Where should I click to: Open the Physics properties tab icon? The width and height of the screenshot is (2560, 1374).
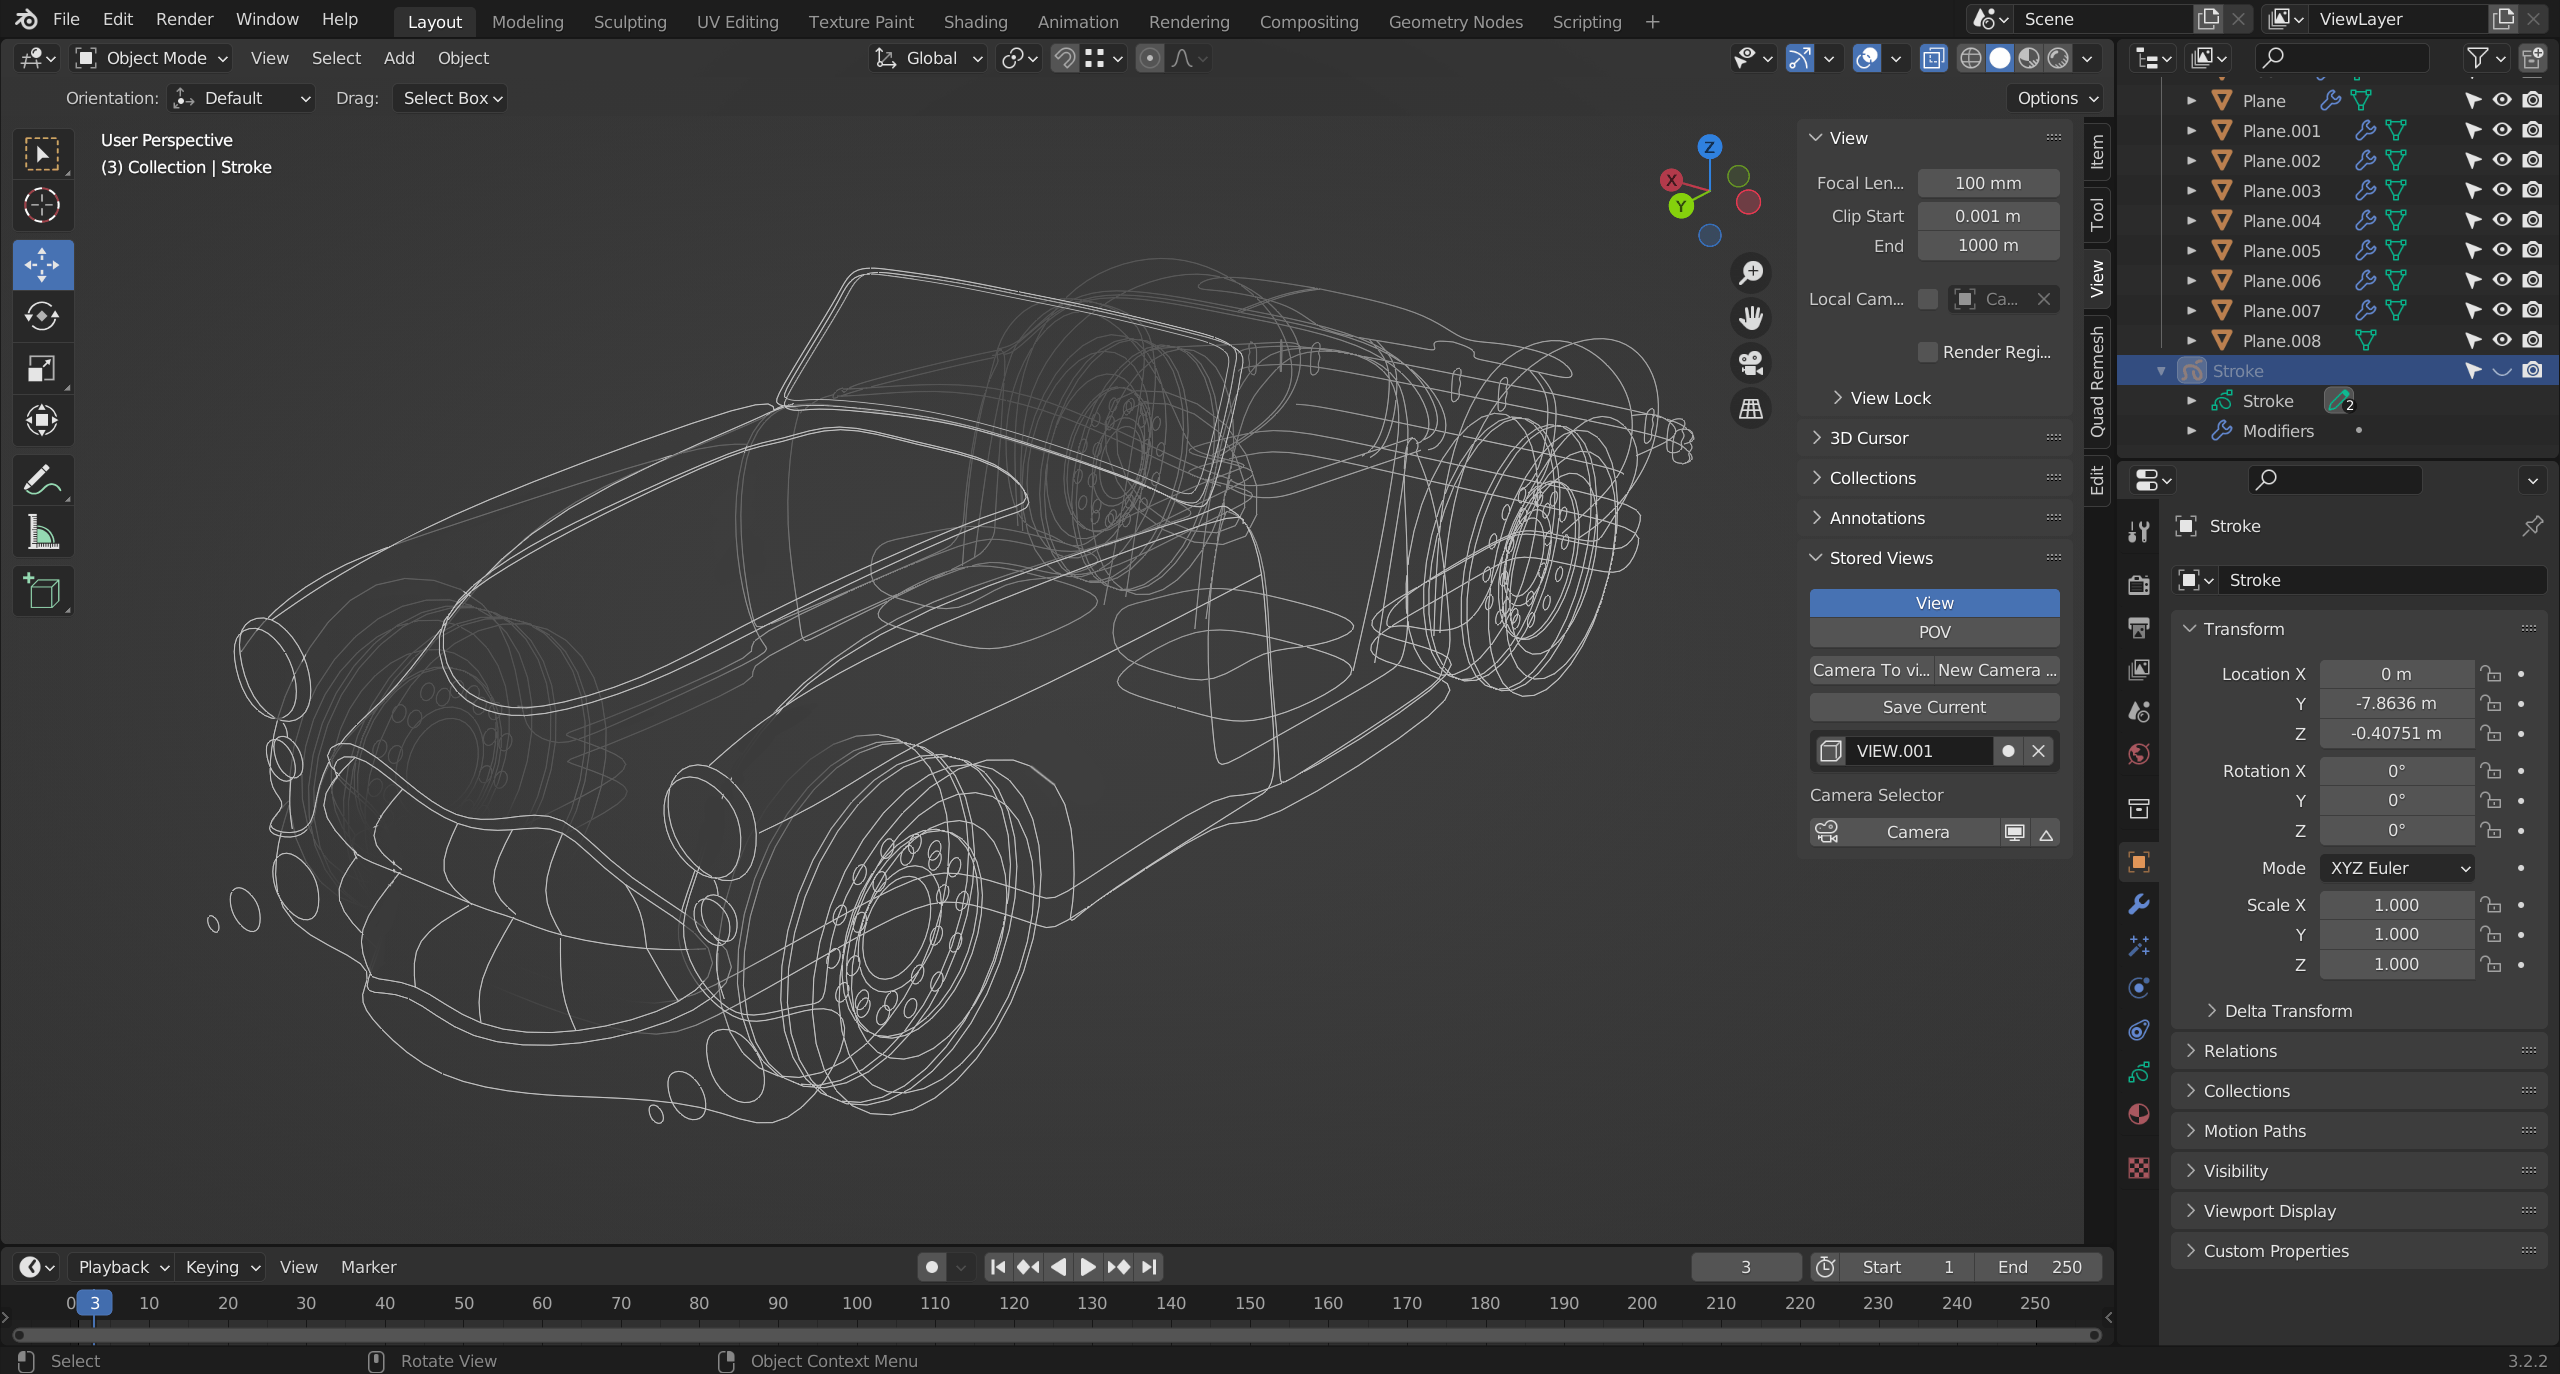tap(2139, 988)
